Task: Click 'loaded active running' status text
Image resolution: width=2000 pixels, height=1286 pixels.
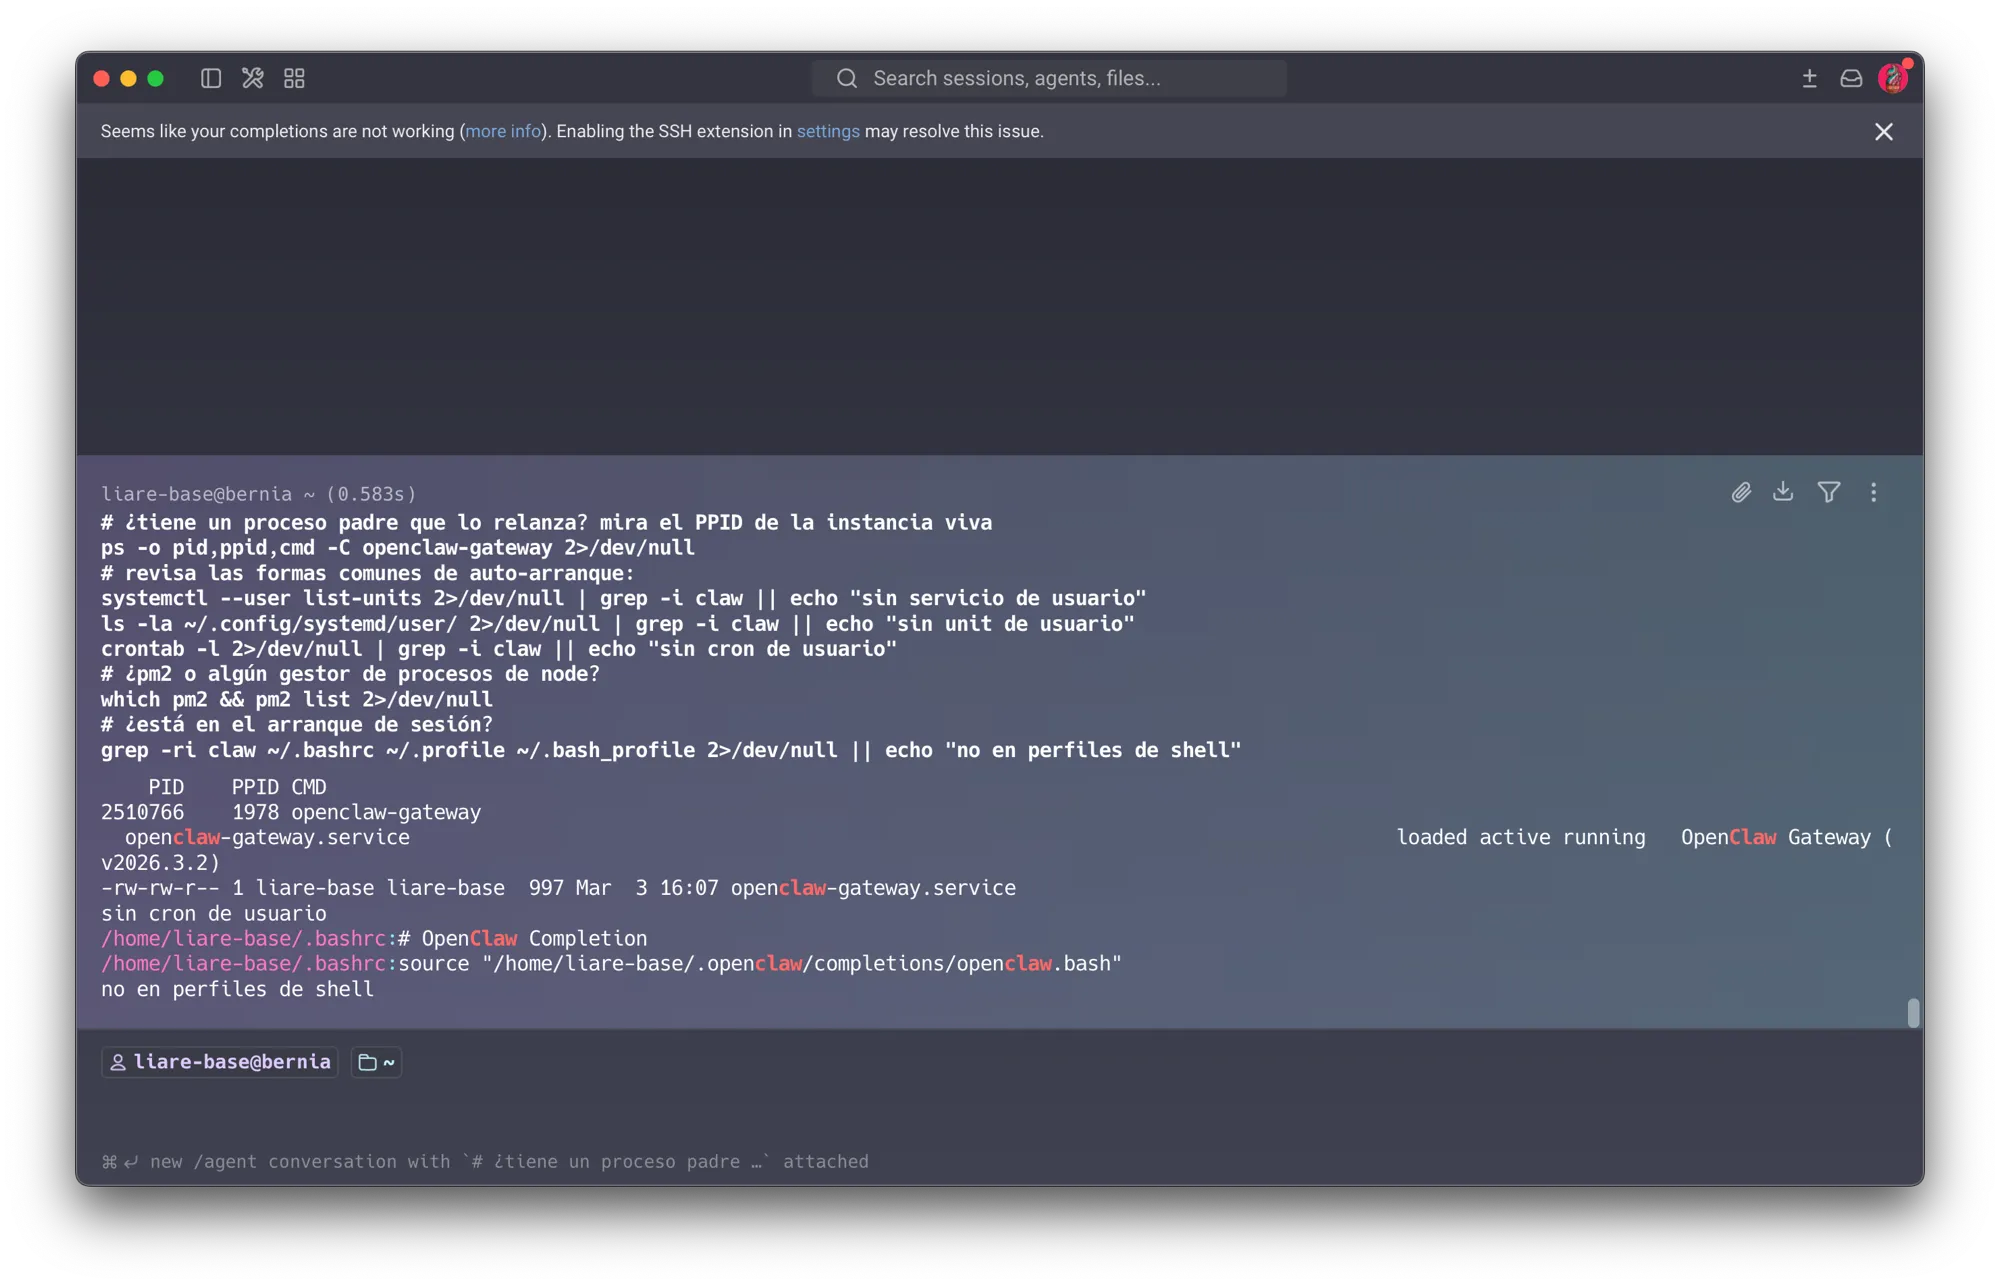Action: 1521,837
